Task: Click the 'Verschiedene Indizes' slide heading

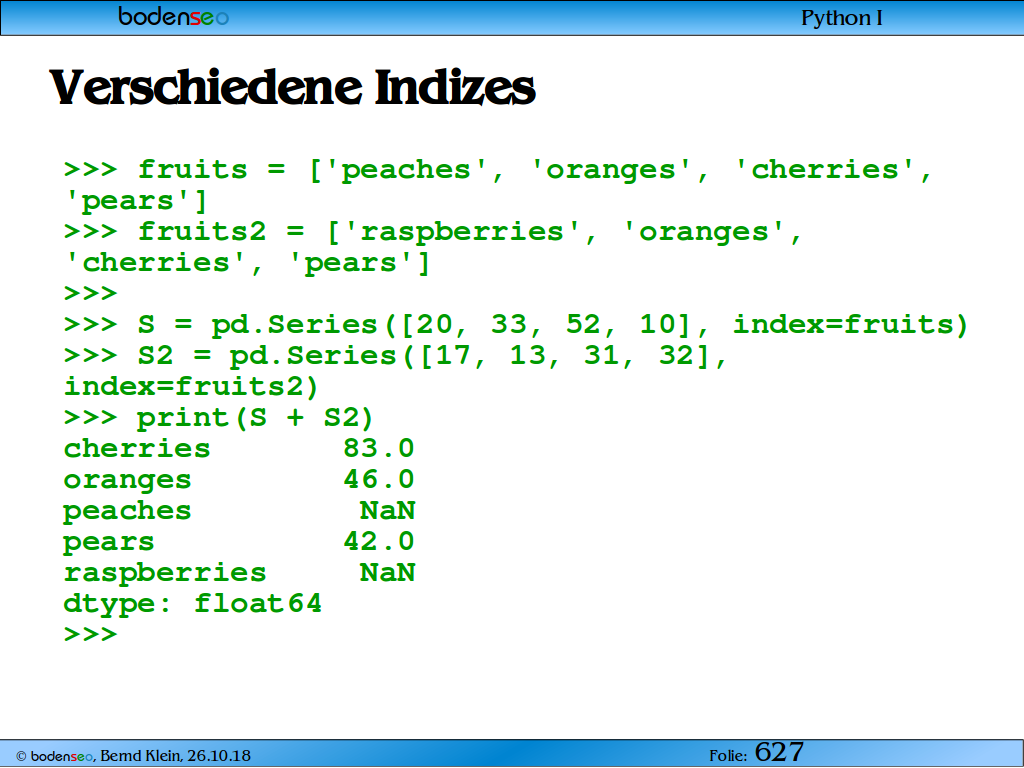Action: pos(293,88)
